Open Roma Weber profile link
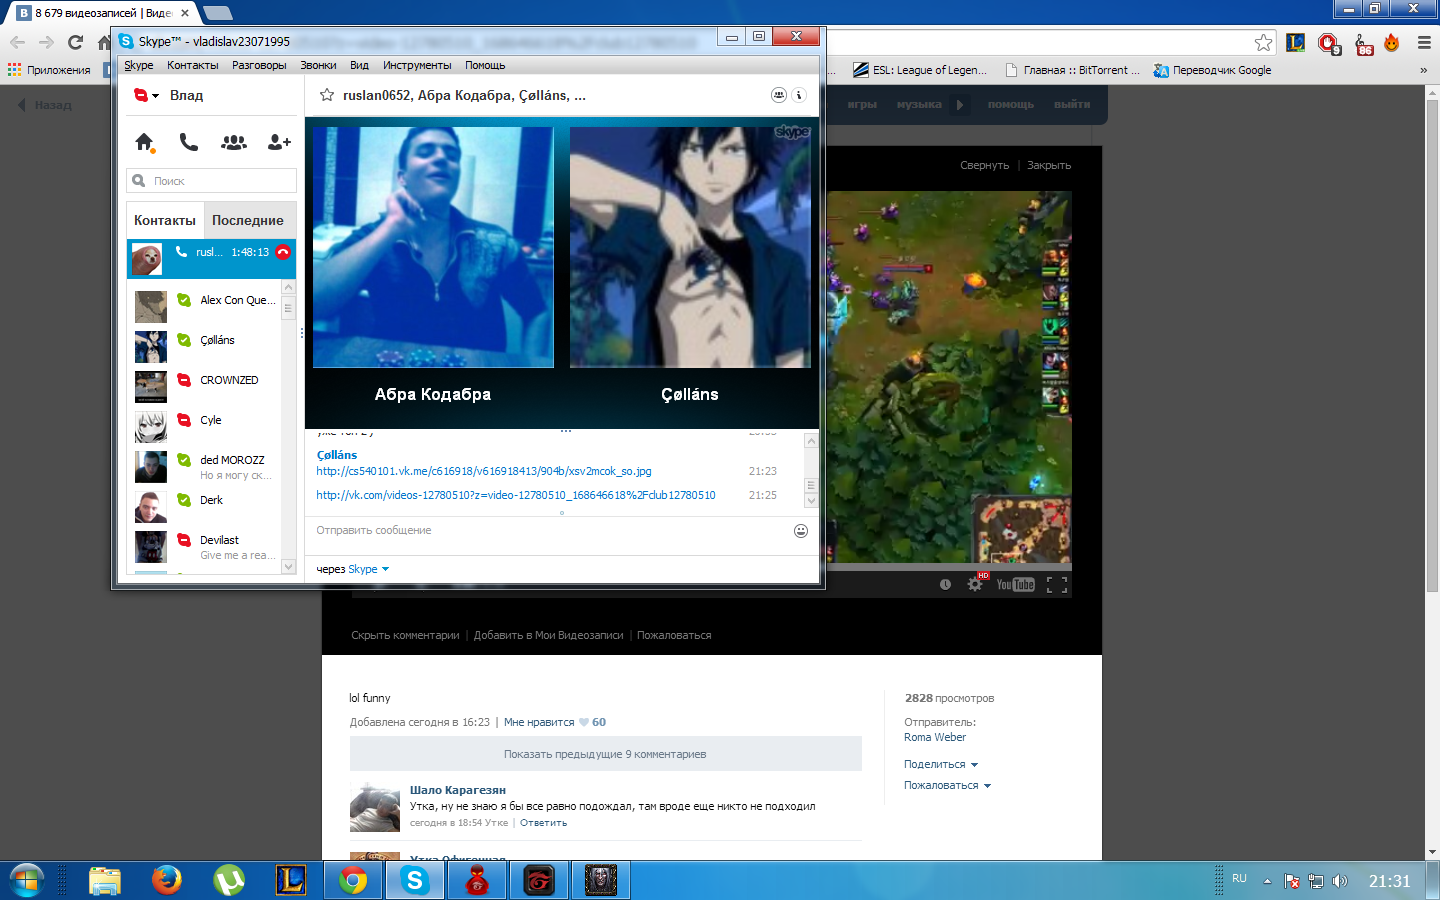The image size is (1440, 900). click(935, 737)
